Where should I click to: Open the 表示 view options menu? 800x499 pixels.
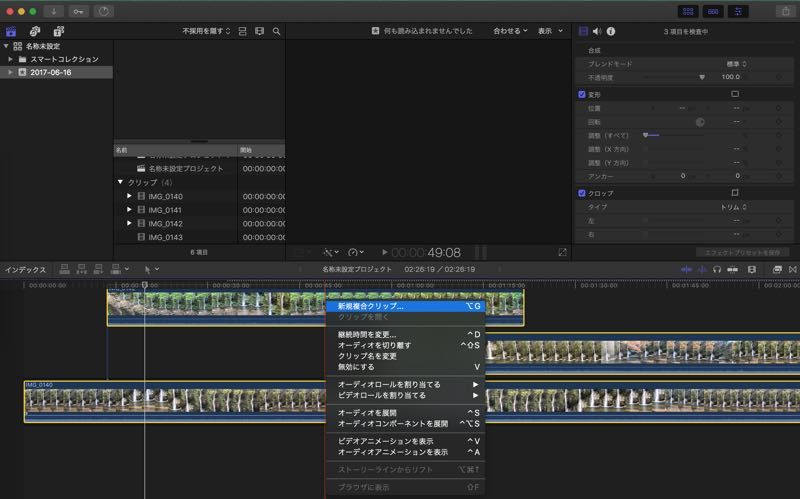(548, 31)
